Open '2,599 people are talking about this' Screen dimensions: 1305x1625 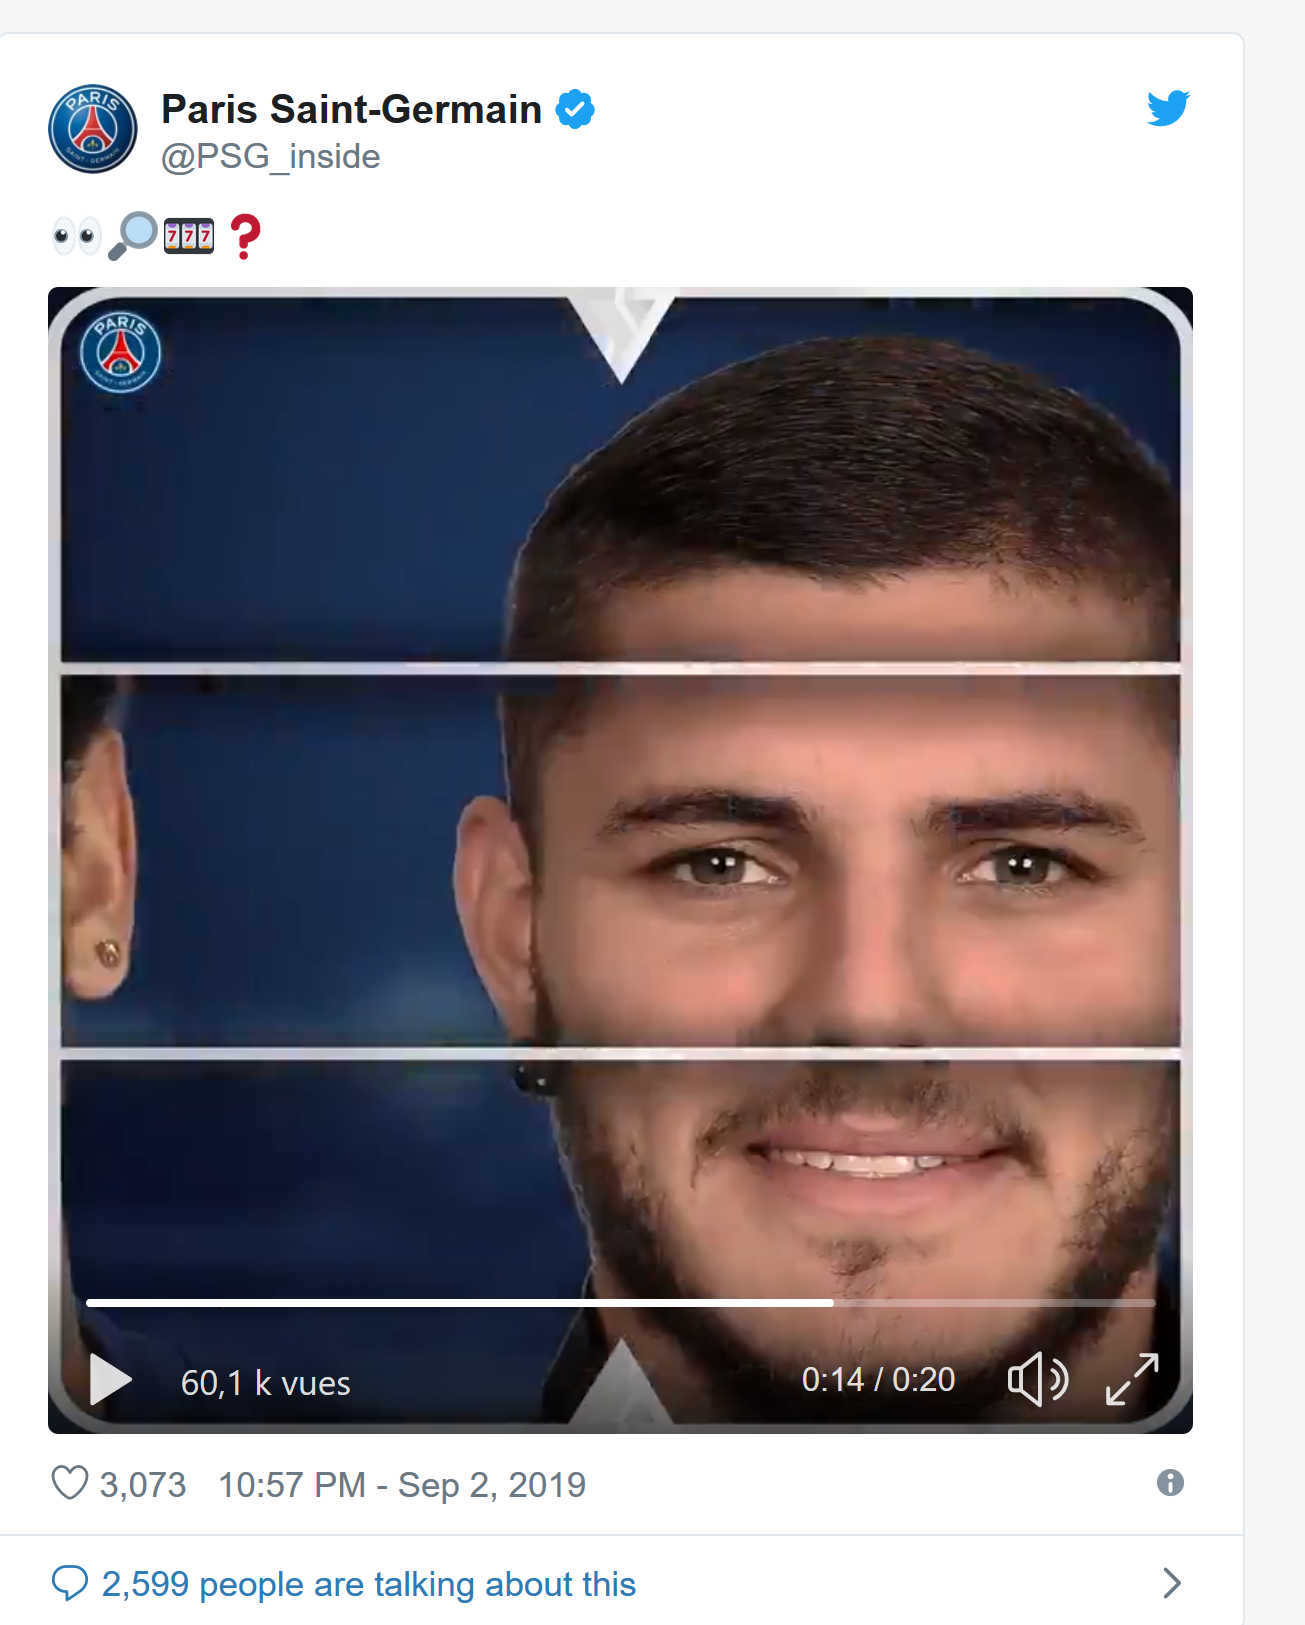[x=369, y=1584]
